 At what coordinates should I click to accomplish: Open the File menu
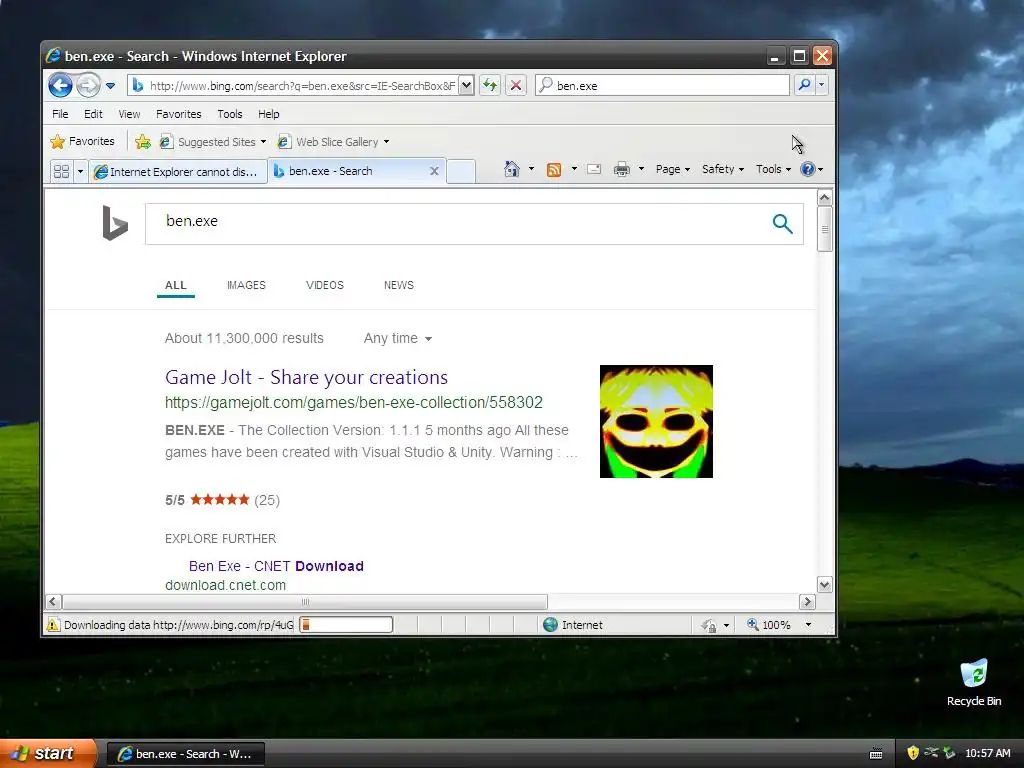[60, 114]
